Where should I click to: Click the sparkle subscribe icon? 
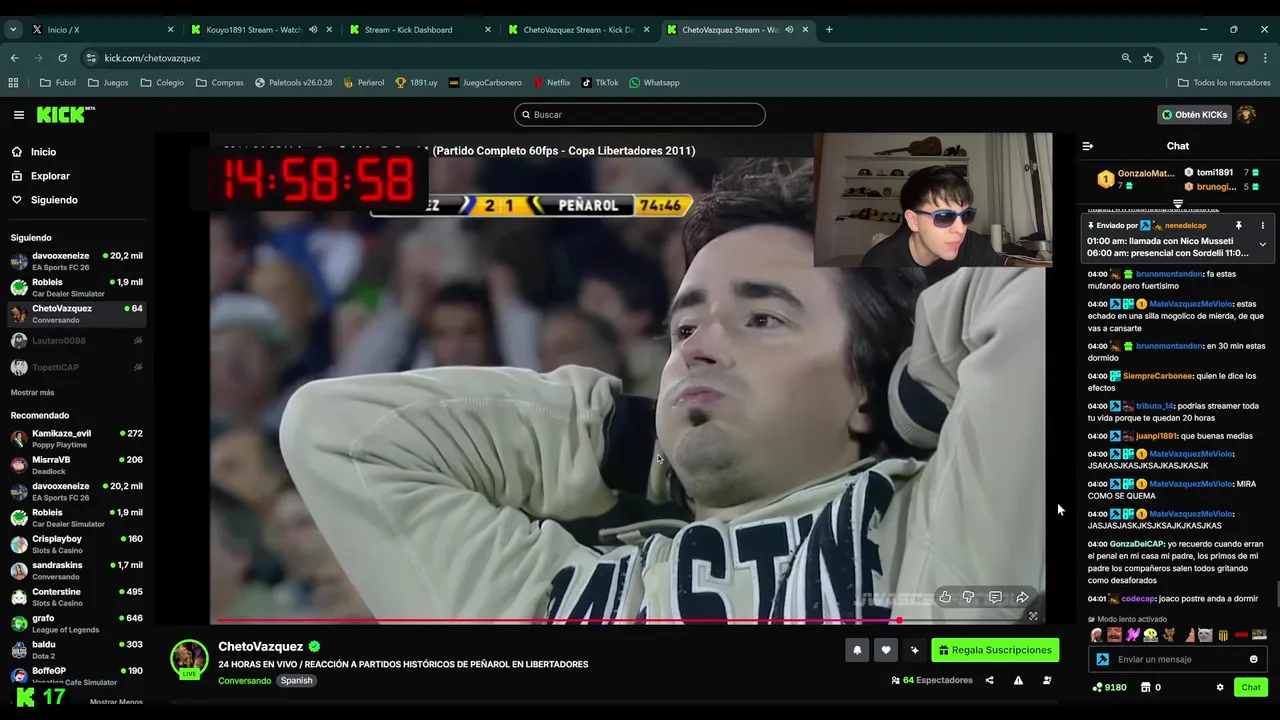click(x=914, y=650)
